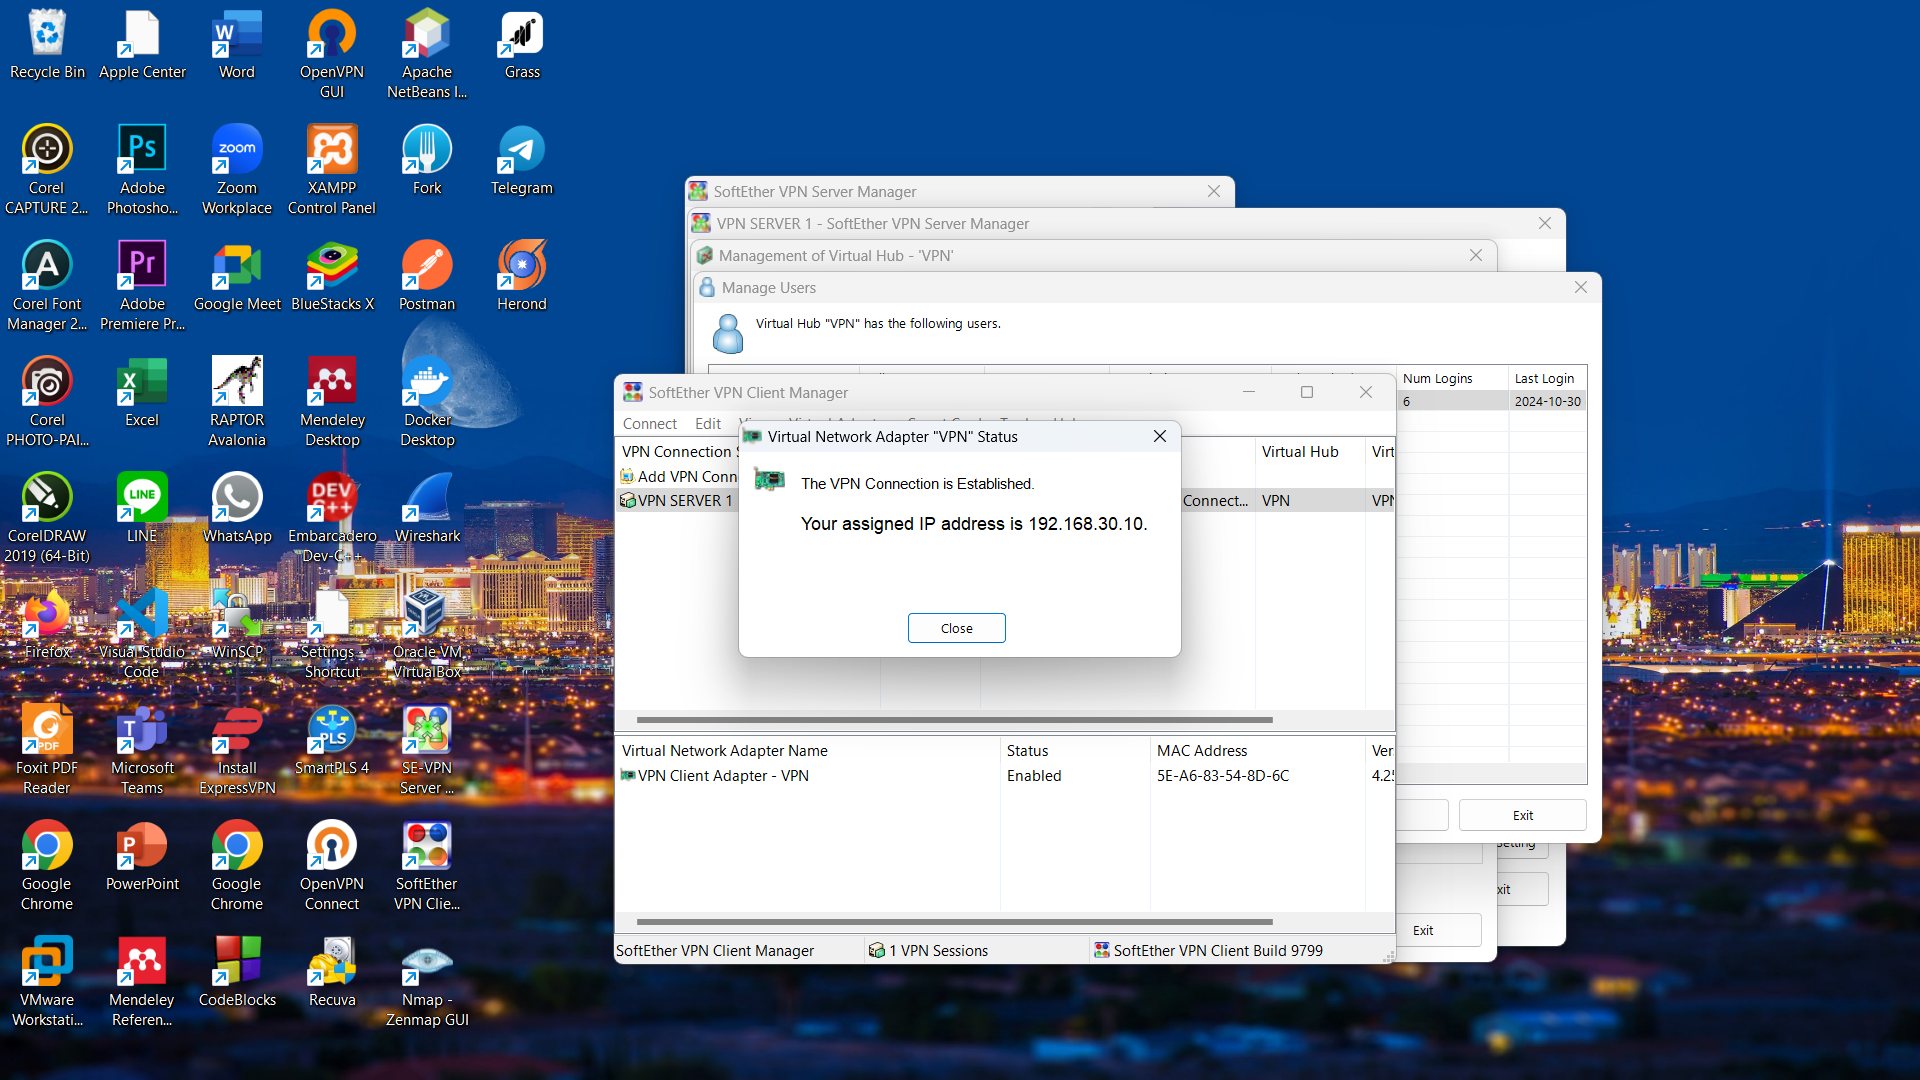
Task: Select the 2024-10-30 last login cell
Action: pos(1547,401)
